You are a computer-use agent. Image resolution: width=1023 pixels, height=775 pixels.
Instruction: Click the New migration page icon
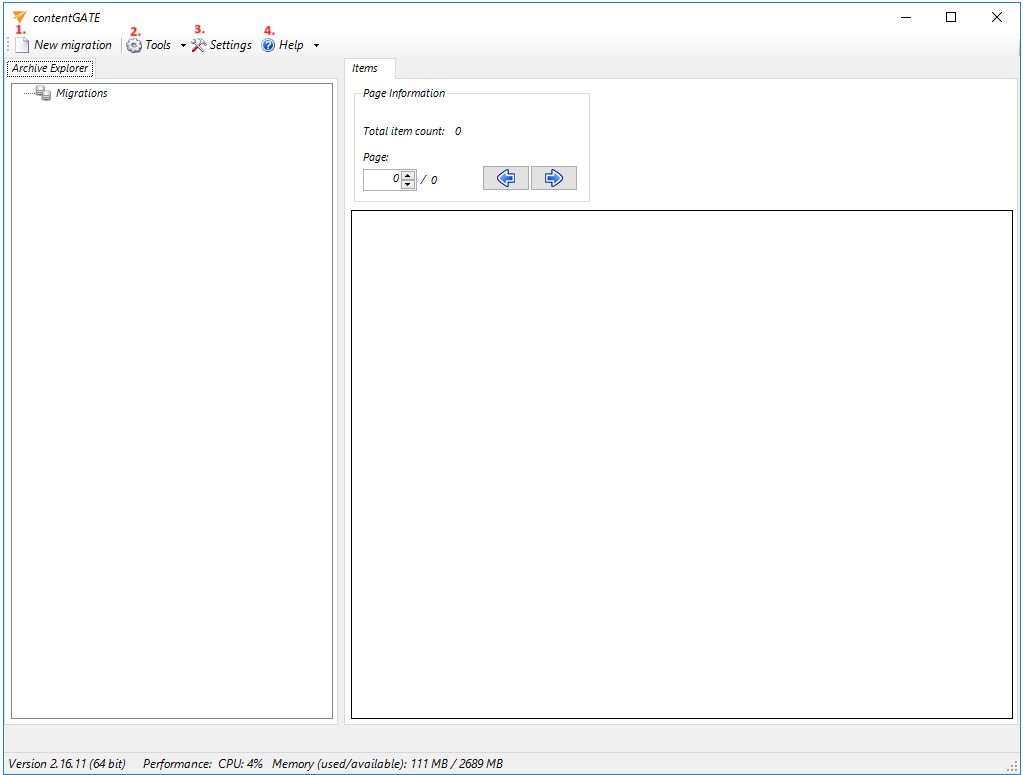tap(22, 45)
